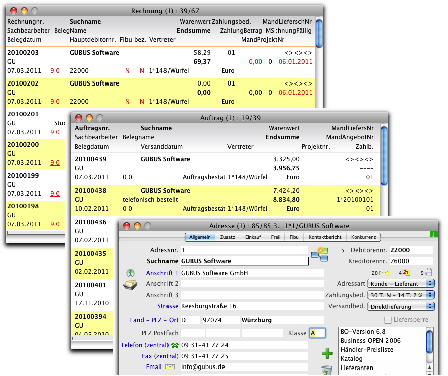Image resolution: width=448 pixels, height=376 pixels.
Task: Open the card file icon left of Anschrift 2
Action: [x=130, y=285]
